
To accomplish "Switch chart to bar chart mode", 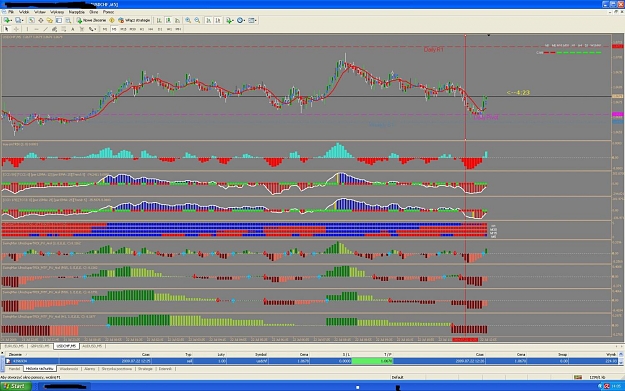I will pos(159,20).
